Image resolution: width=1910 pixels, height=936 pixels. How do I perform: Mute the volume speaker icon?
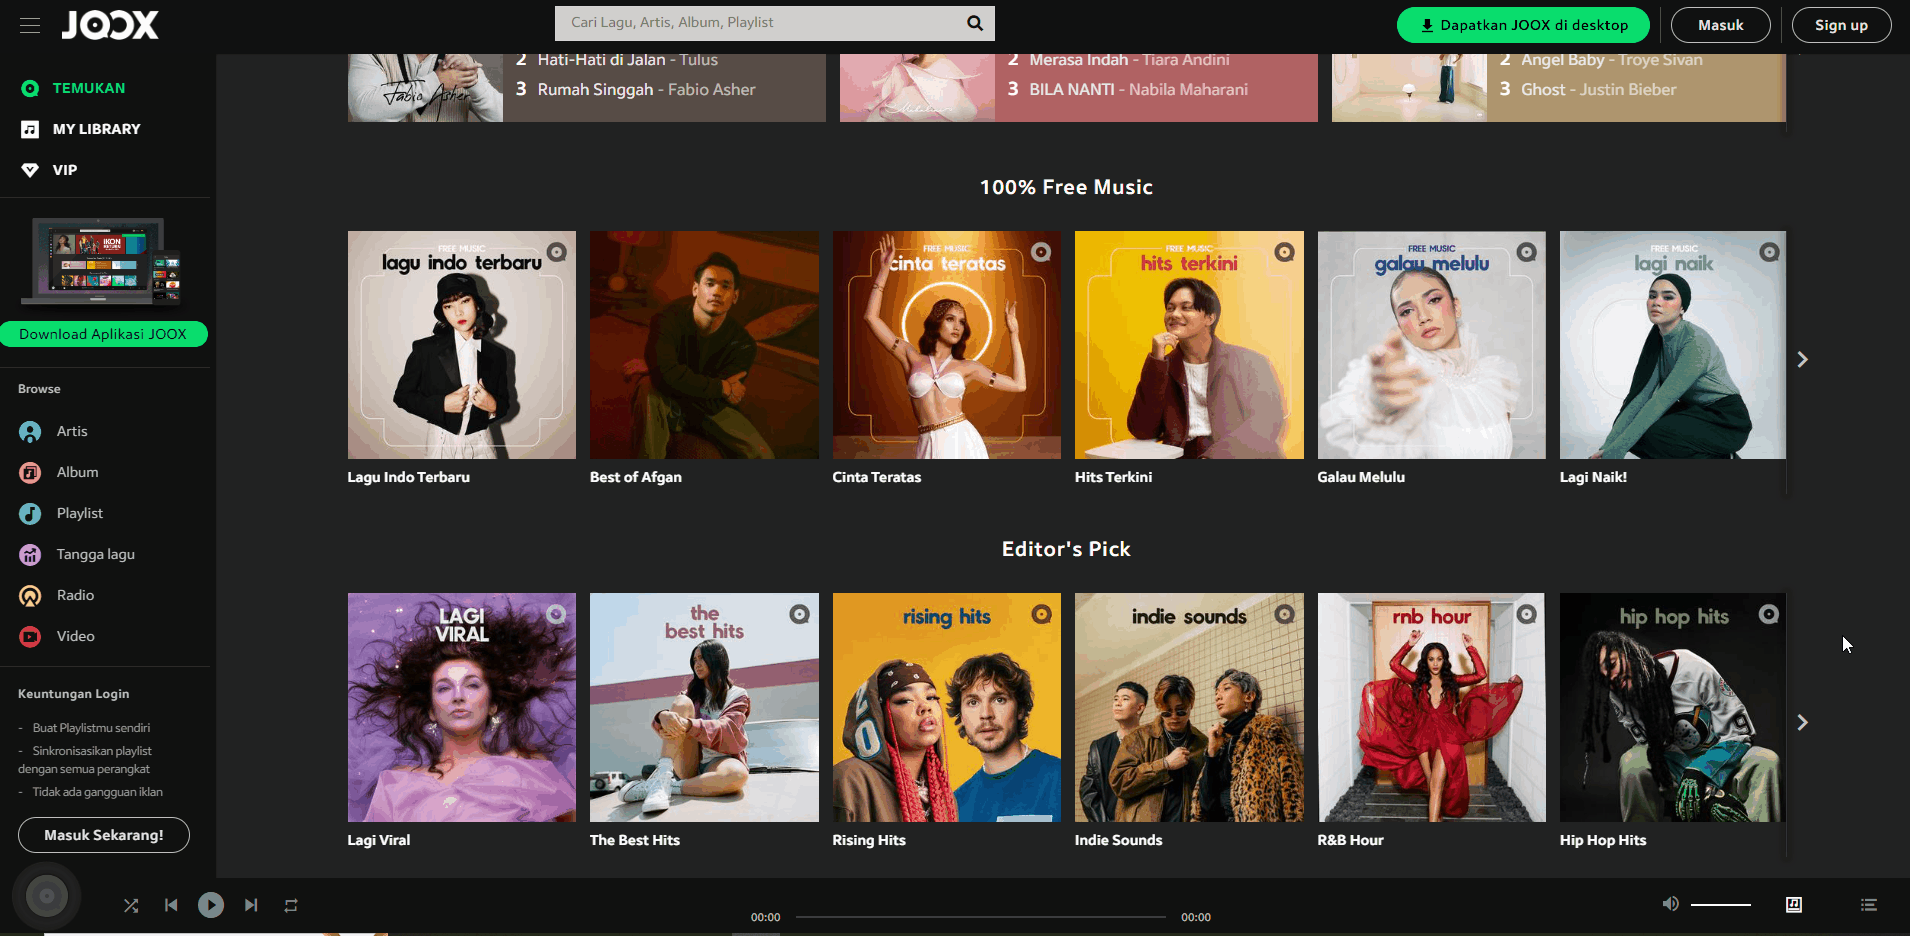click(x=1669, y=904)
